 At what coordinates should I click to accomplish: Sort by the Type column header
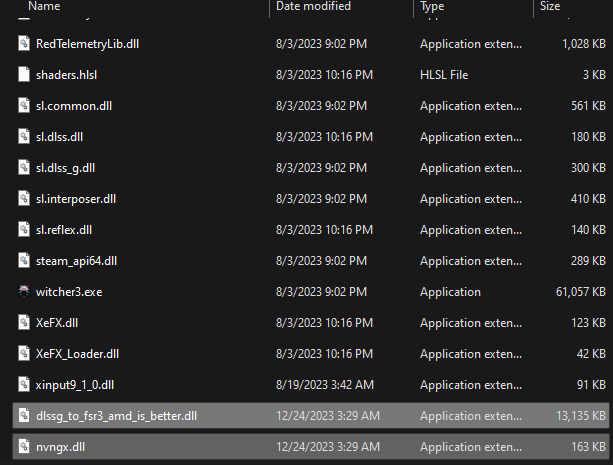point(432,6)
